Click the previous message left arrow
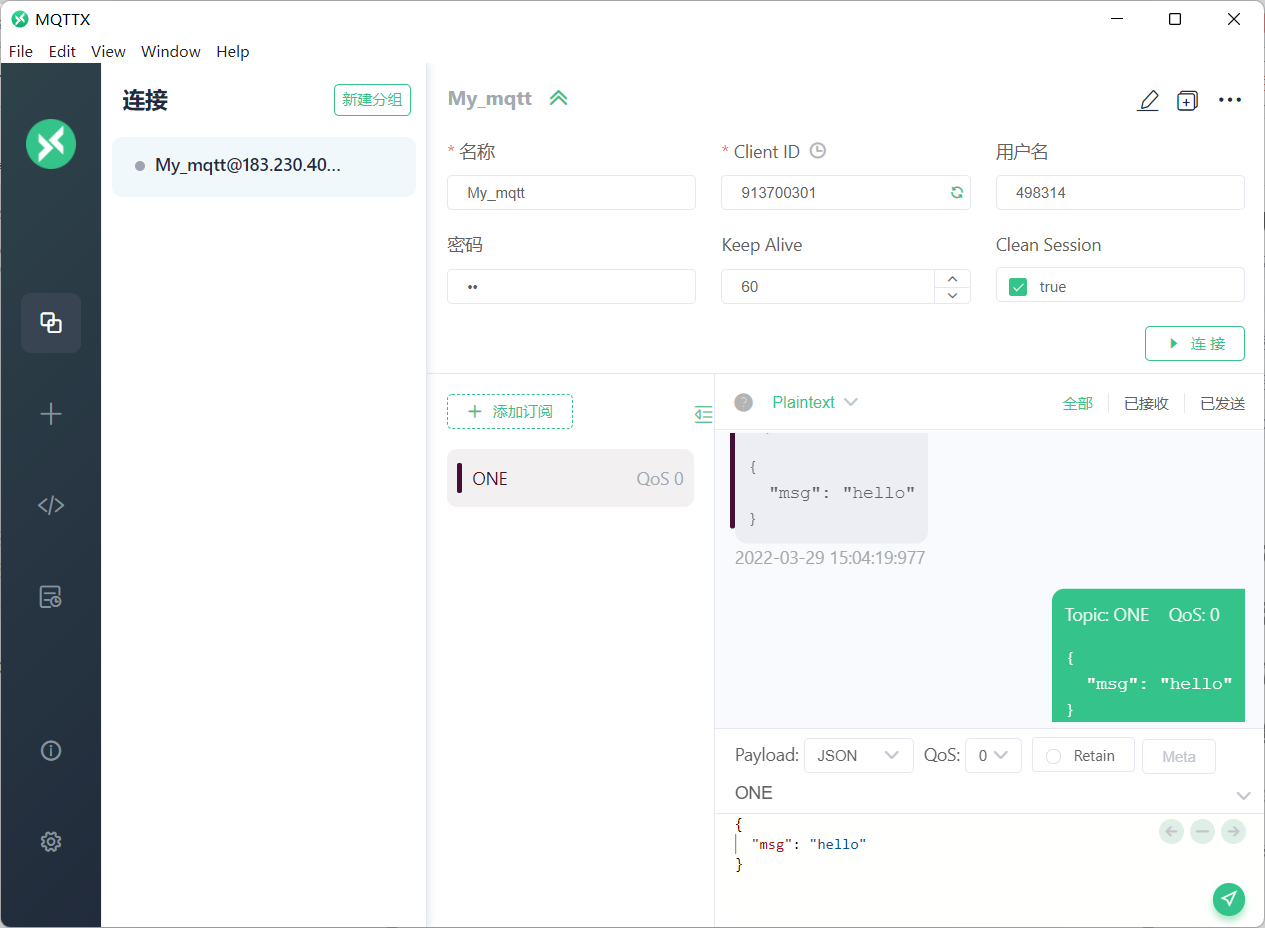This screenshot has height=928, width=1265. pyautogui.click(x=1172, y=831)
